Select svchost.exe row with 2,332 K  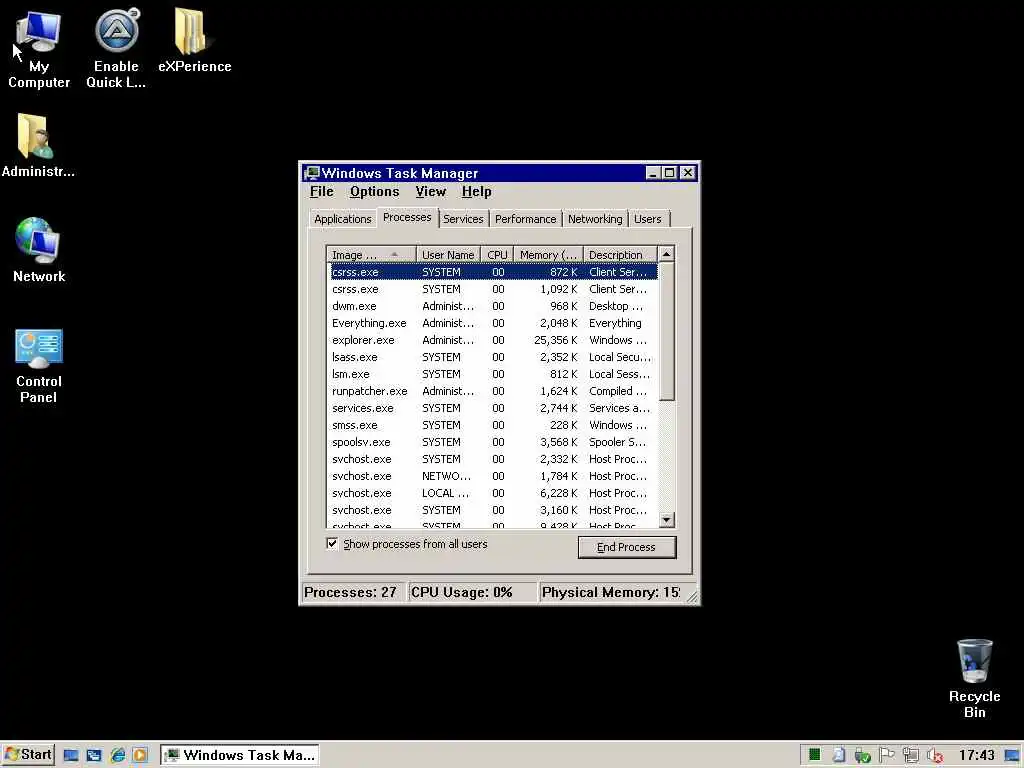pyautogui.click(x=492, y=458)
